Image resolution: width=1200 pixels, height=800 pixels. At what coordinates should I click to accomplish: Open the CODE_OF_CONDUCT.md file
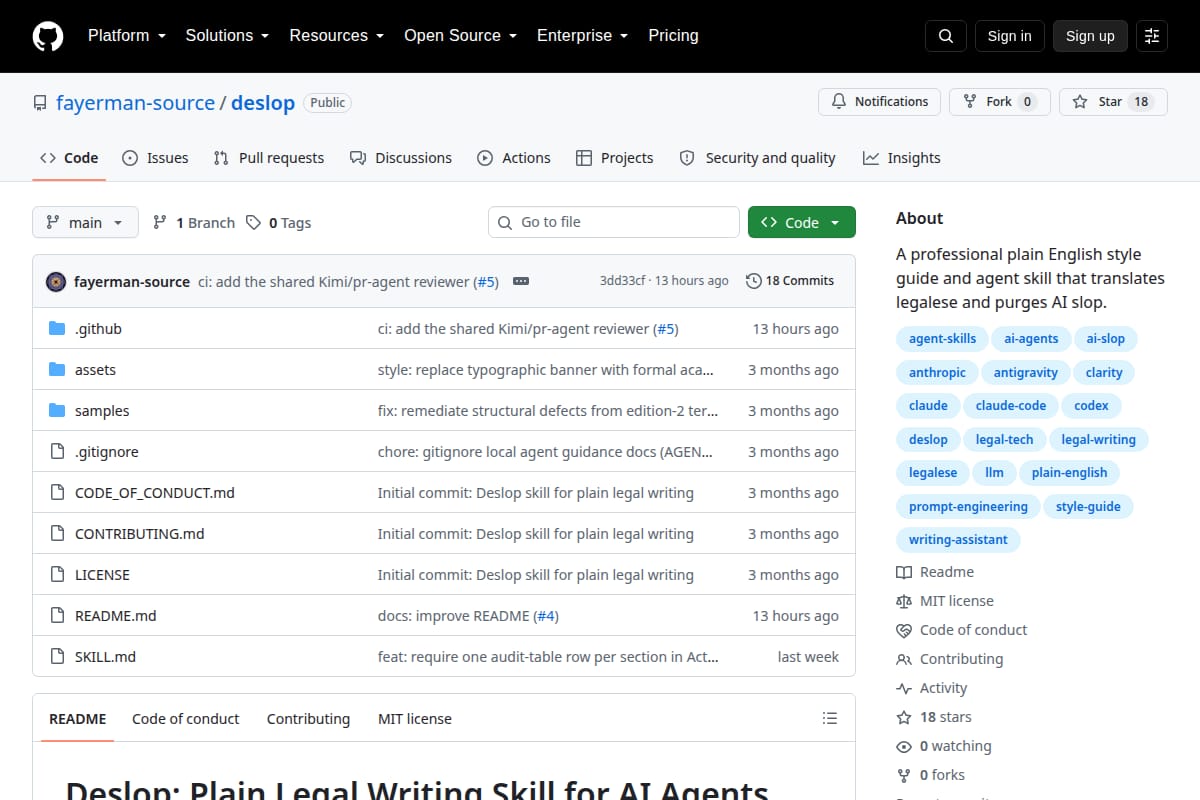[x=155, y=493]
